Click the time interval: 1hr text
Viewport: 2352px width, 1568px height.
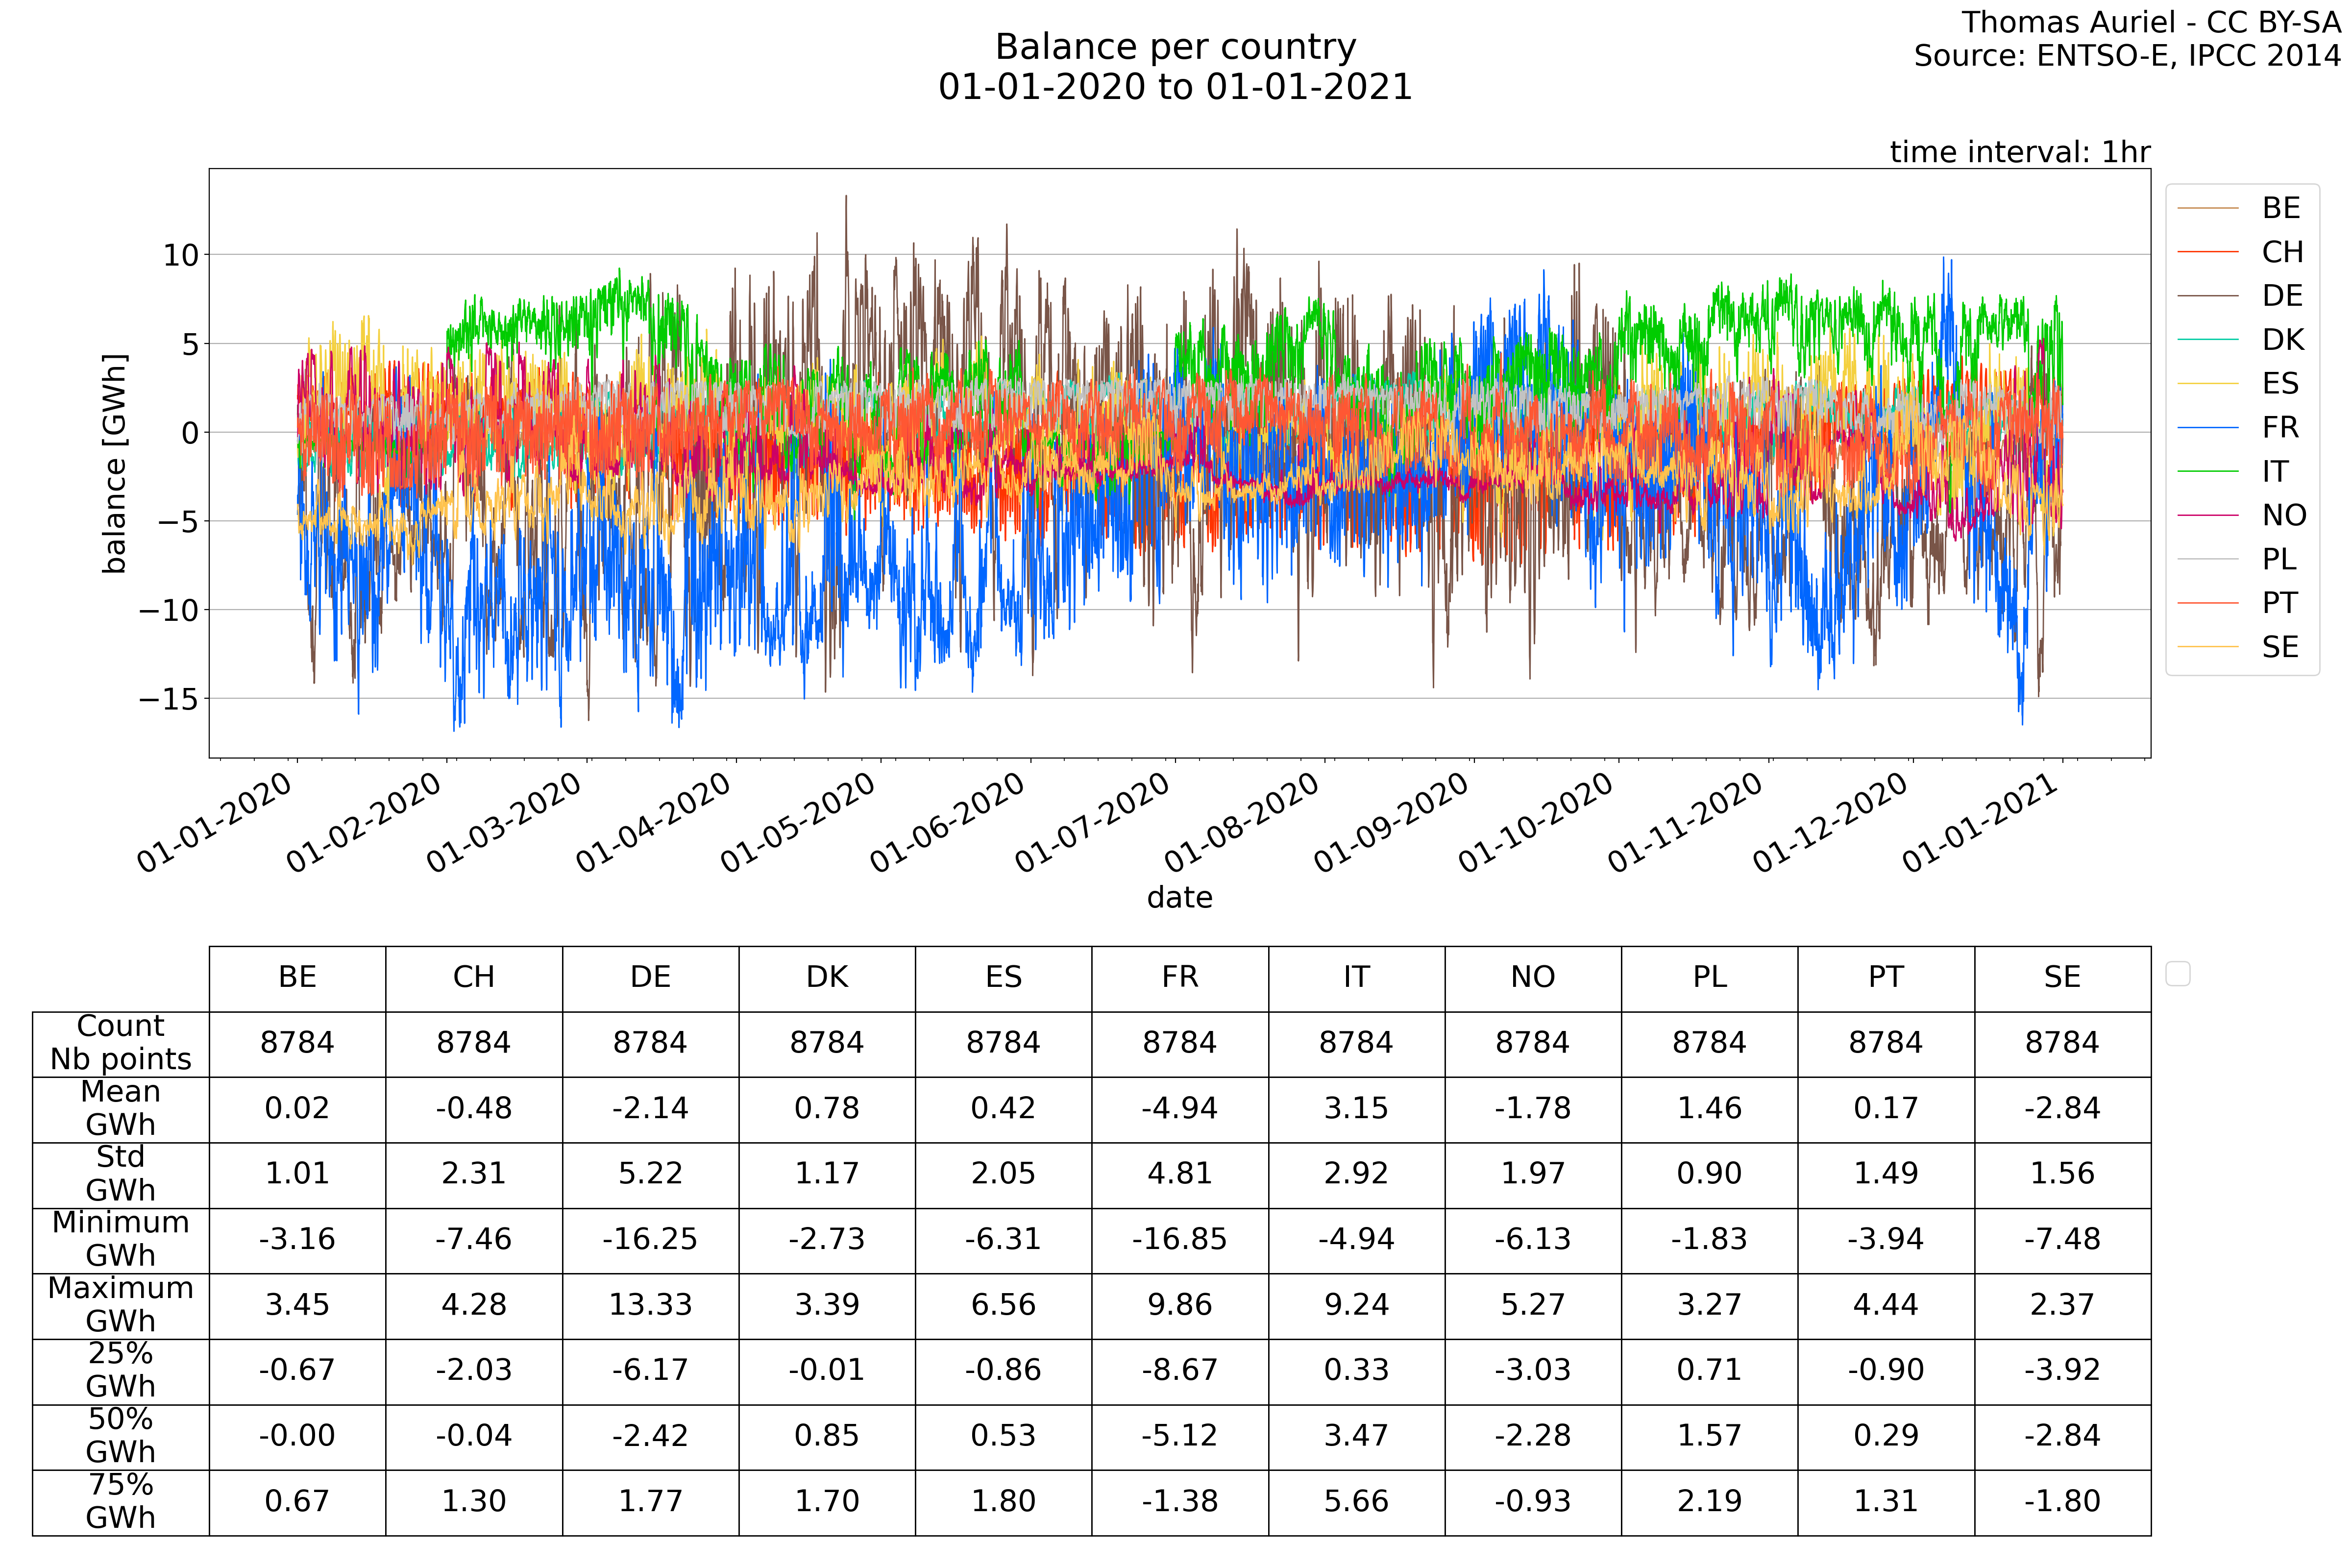pyautogui.click(x=2019, y=152)
